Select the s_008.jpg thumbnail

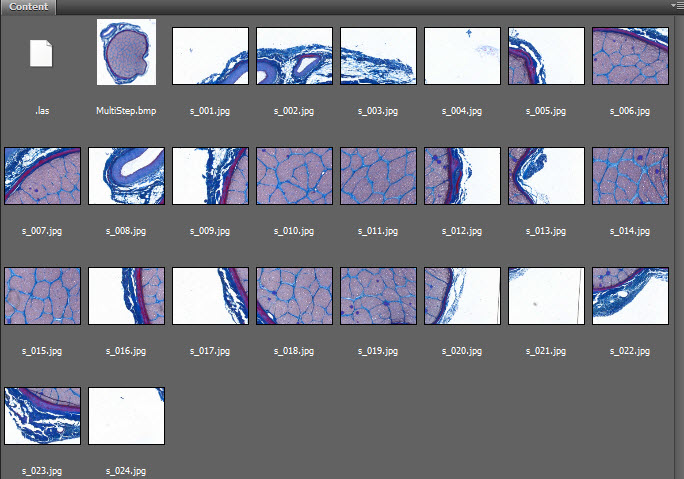(127, 176)
